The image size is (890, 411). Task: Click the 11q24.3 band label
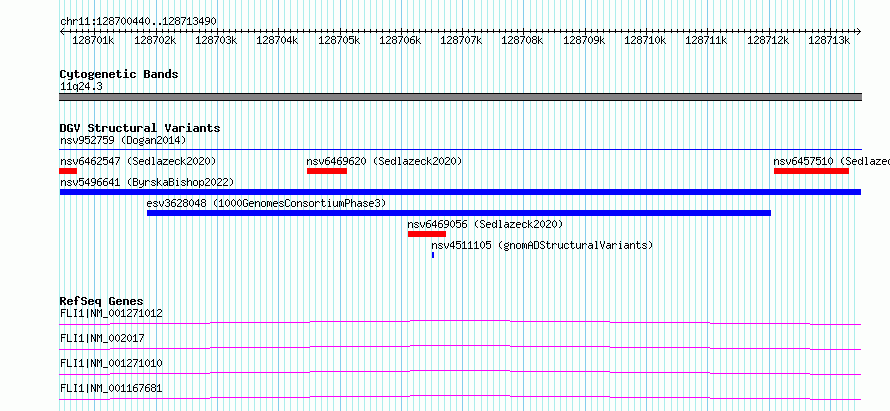click(81, 87)
